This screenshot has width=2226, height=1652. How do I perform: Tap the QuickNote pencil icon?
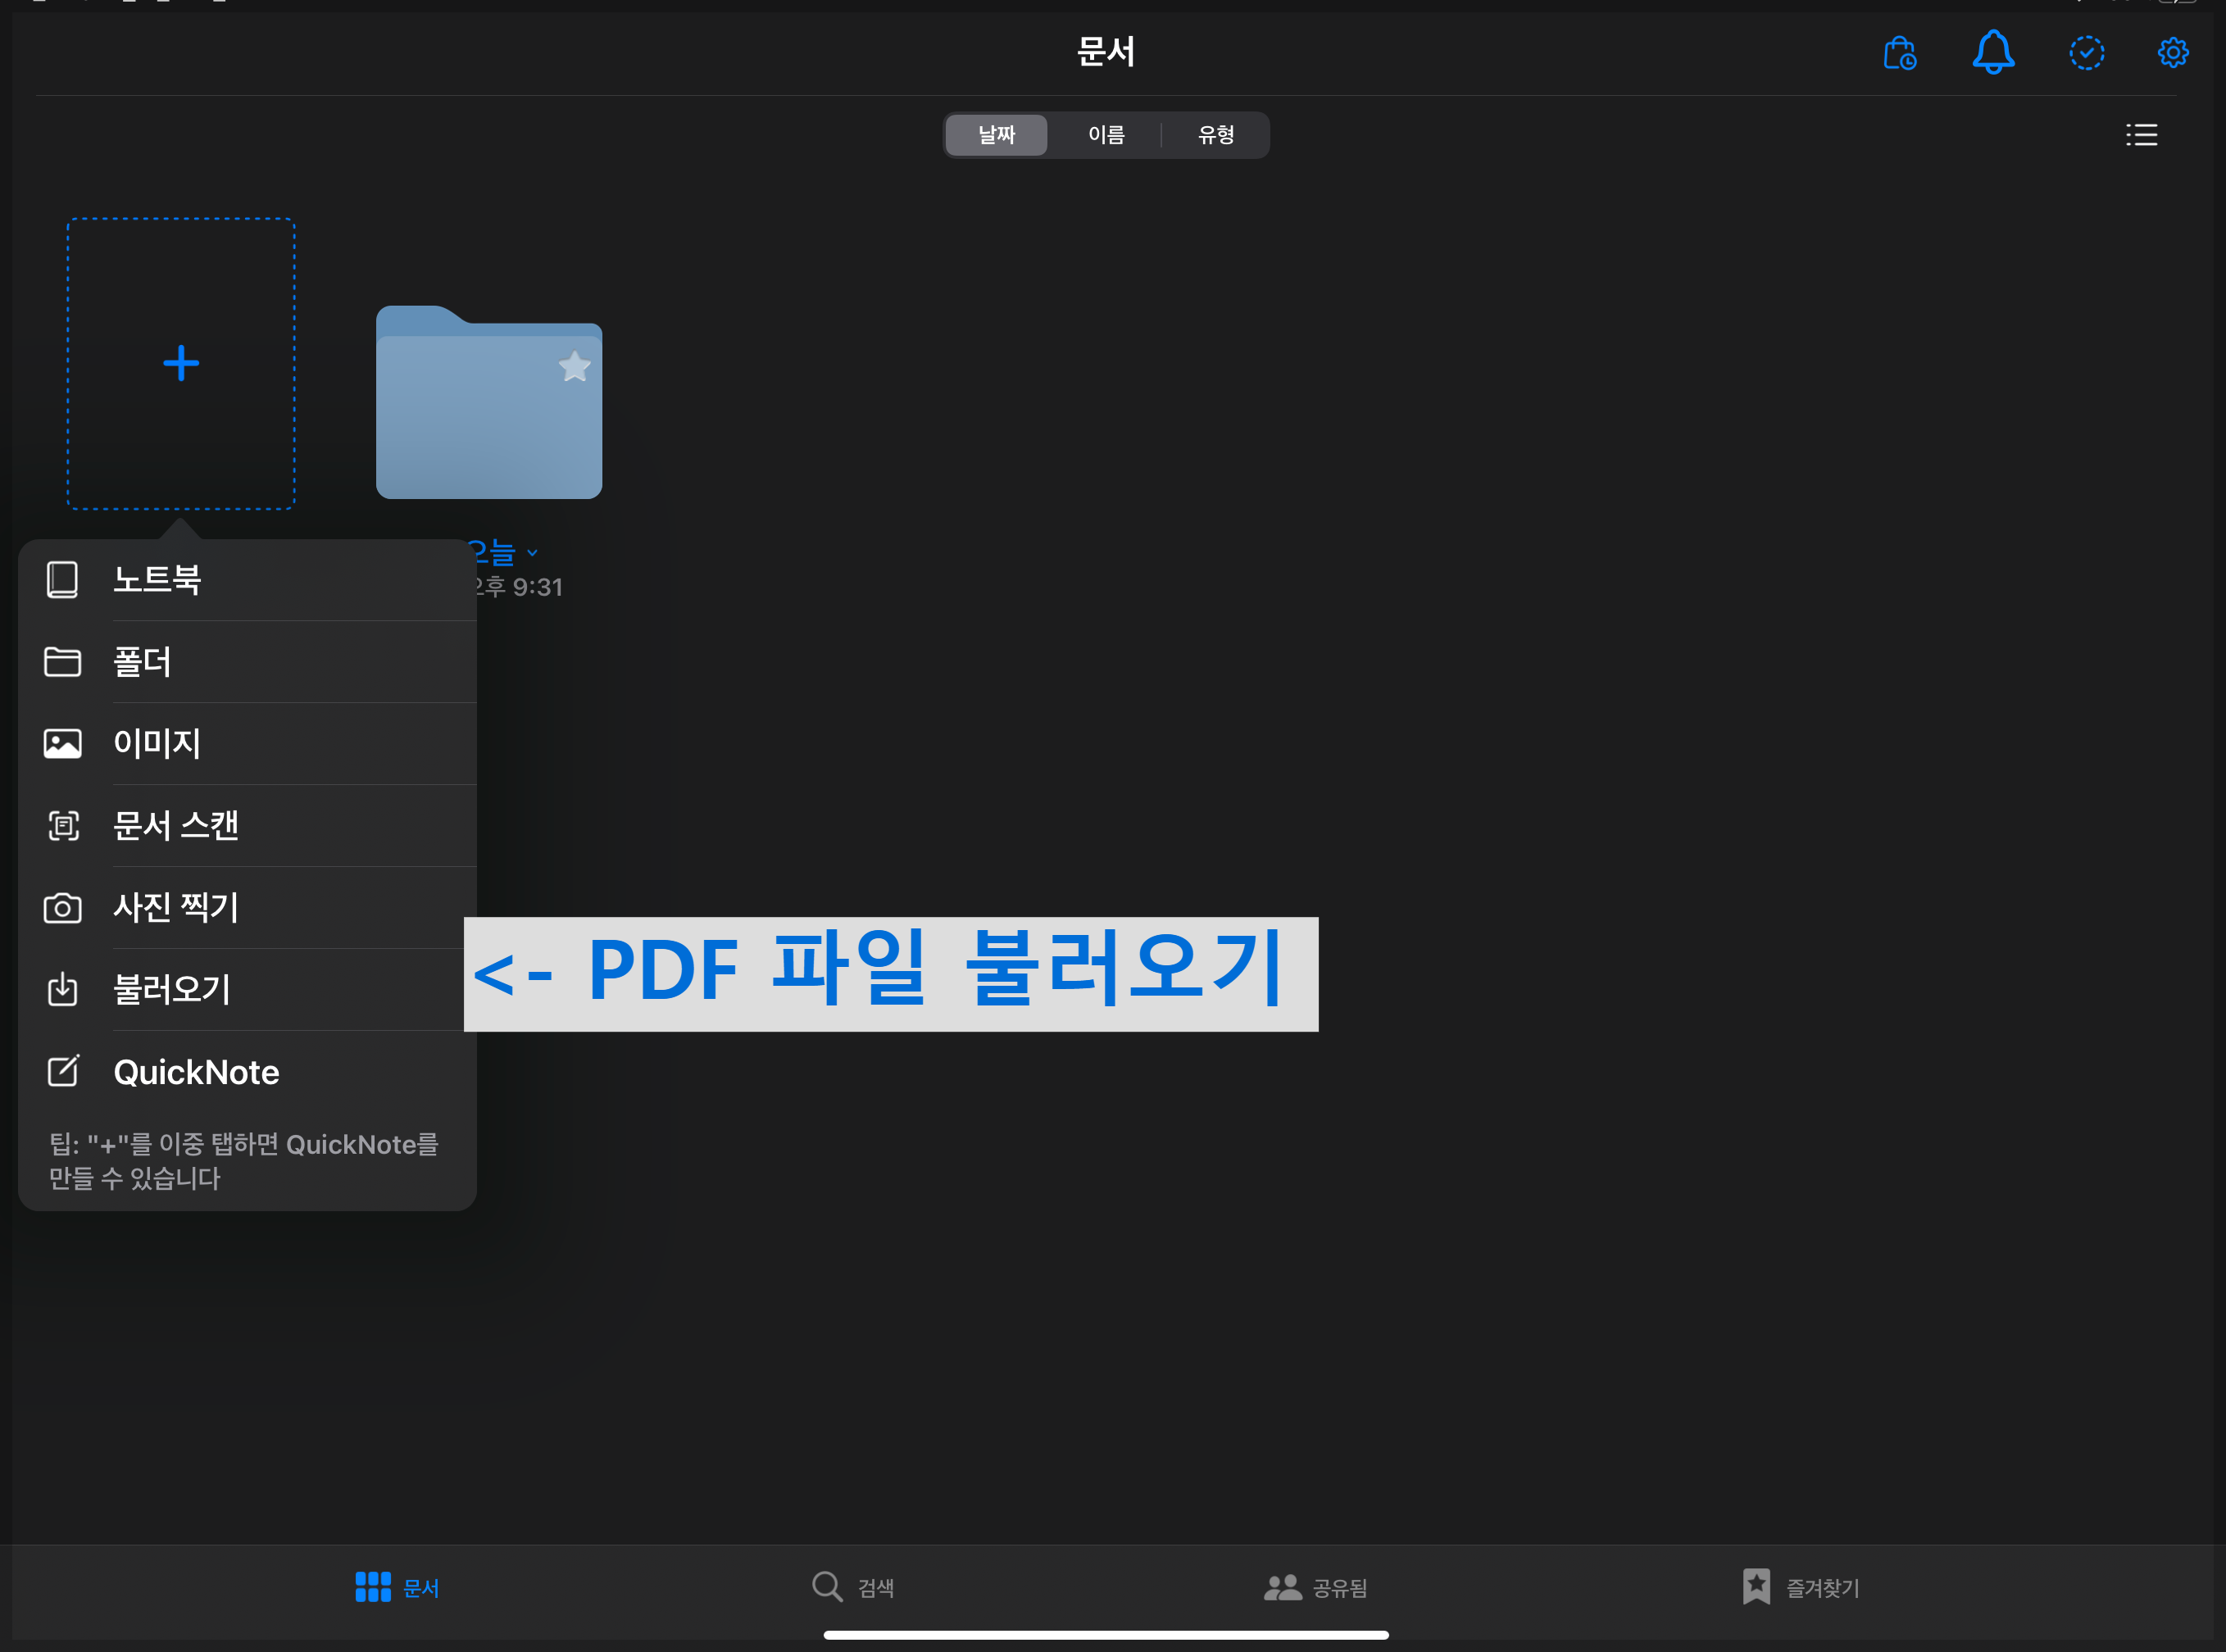pos(63,1071)
